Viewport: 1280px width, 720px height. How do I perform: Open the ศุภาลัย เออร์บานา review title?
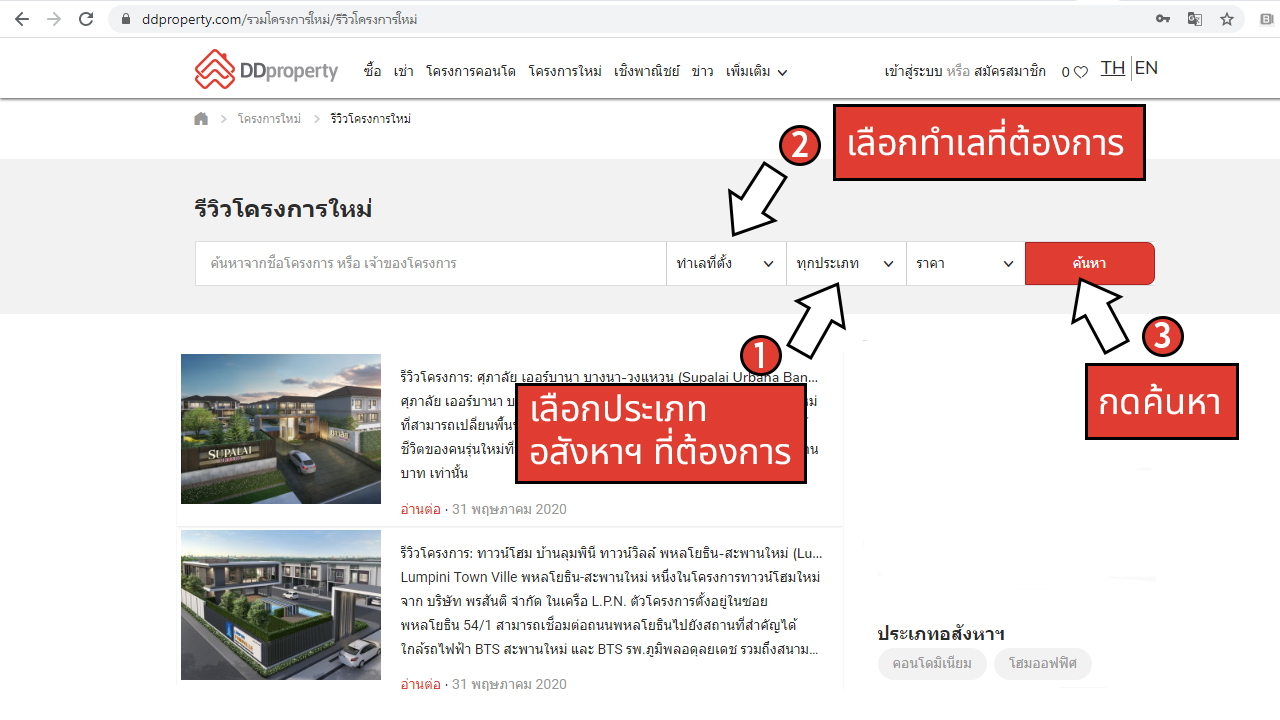pyautogui.click(x=609, y=378)
